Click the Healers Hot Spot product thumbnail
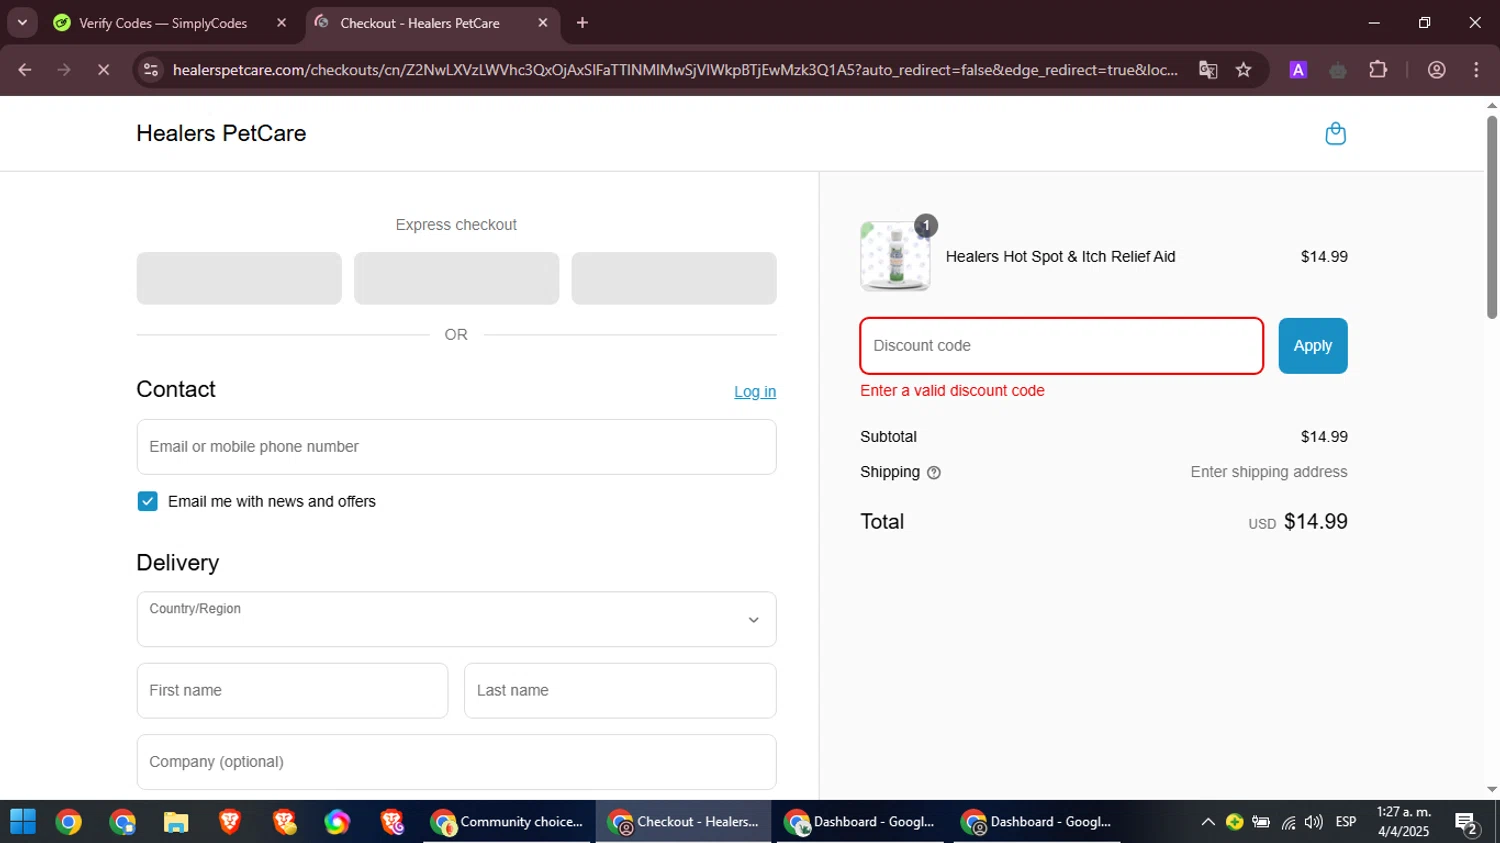 (x=895, y=256)
